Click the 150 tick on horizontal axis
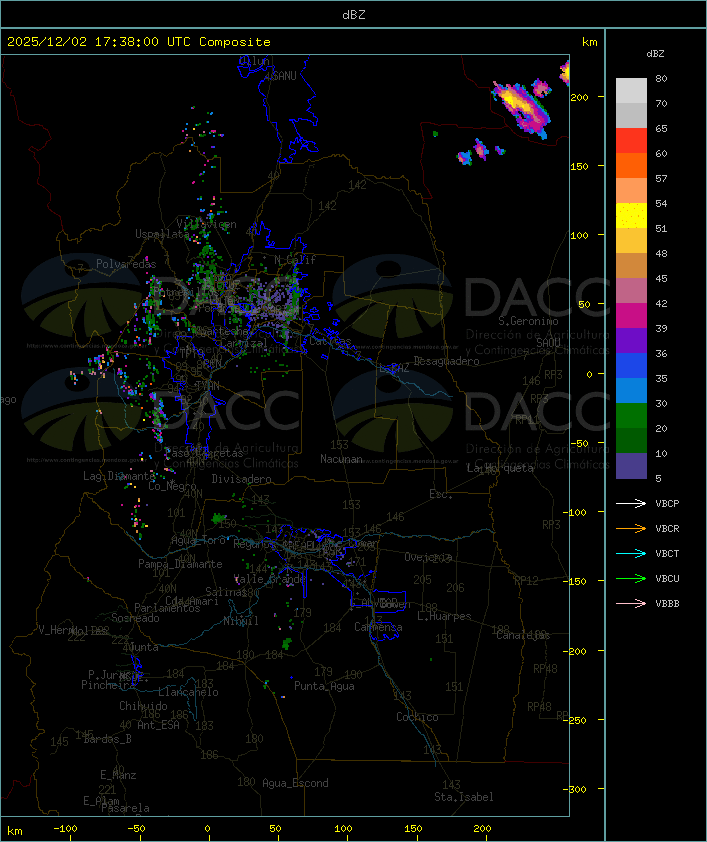This screenshot has height=842, width=707. coord(413,829)
